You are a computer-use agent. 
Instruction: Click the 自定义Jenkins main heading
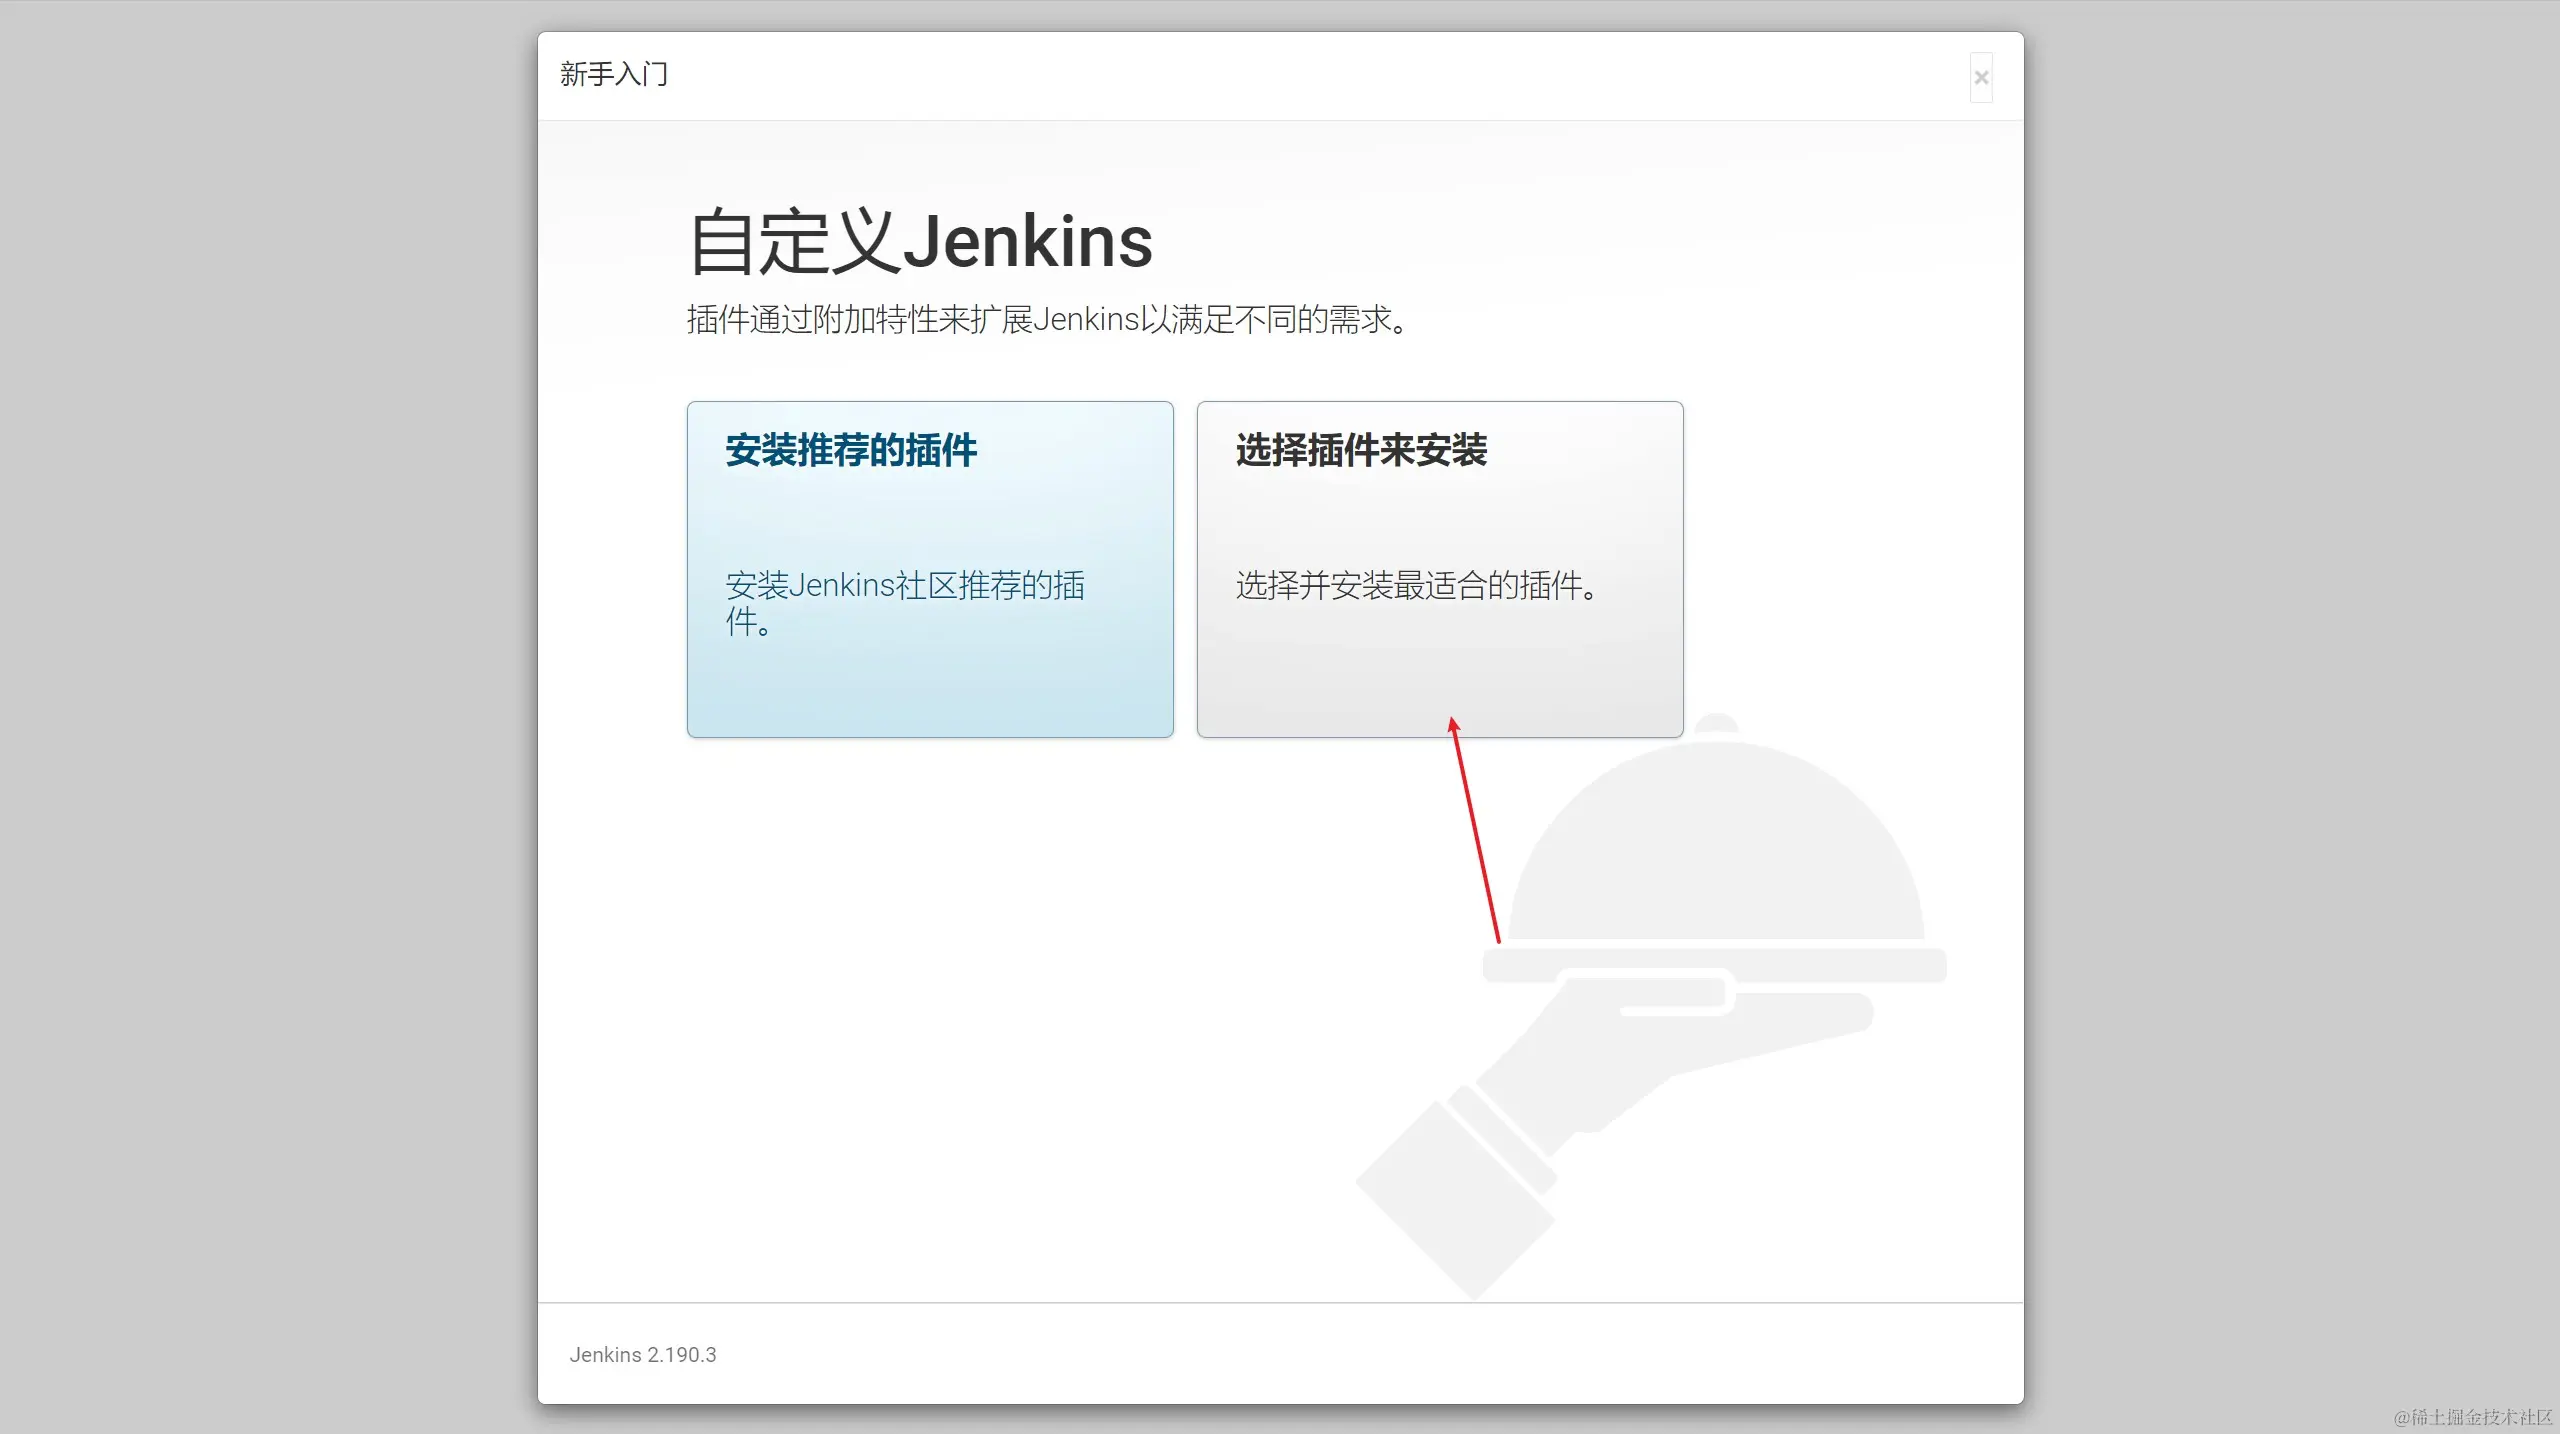(x=920, y=242)
